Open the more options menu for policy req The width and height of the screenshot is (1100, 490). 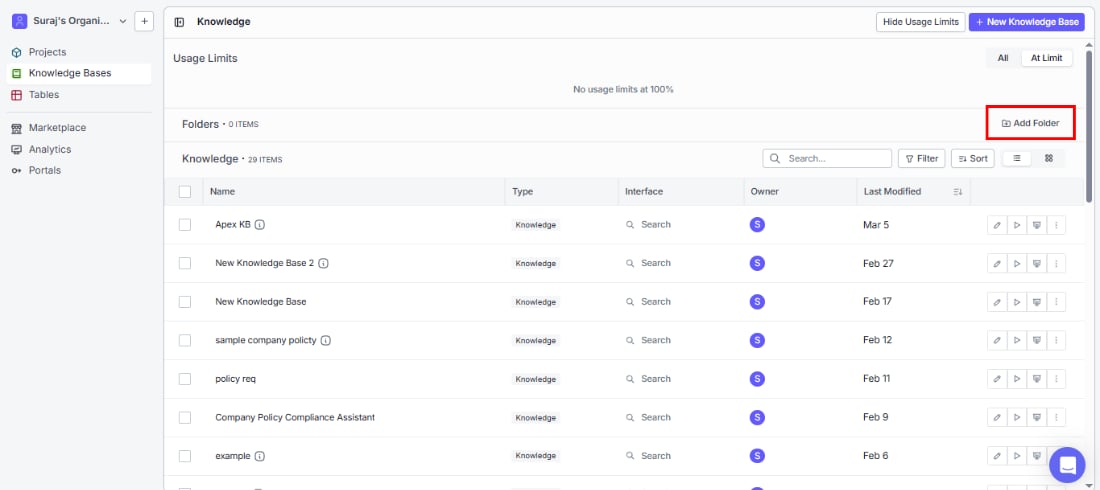click(1056, 379)
